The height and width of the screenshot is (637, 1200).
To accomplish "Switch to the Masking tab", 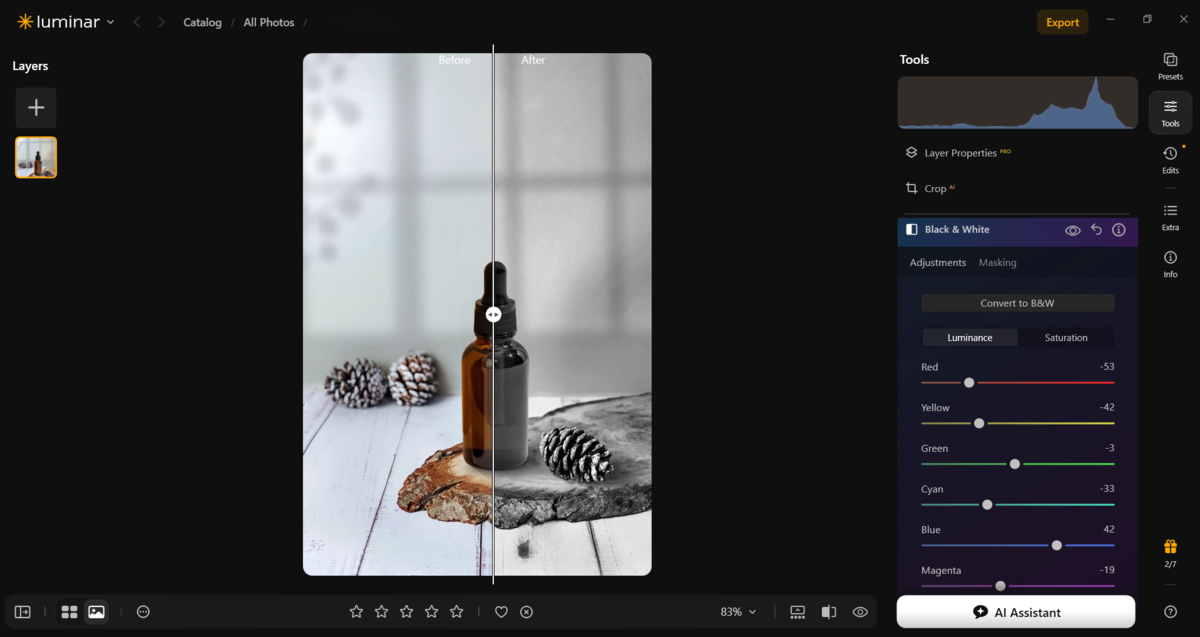I will (x=997, y=263).
